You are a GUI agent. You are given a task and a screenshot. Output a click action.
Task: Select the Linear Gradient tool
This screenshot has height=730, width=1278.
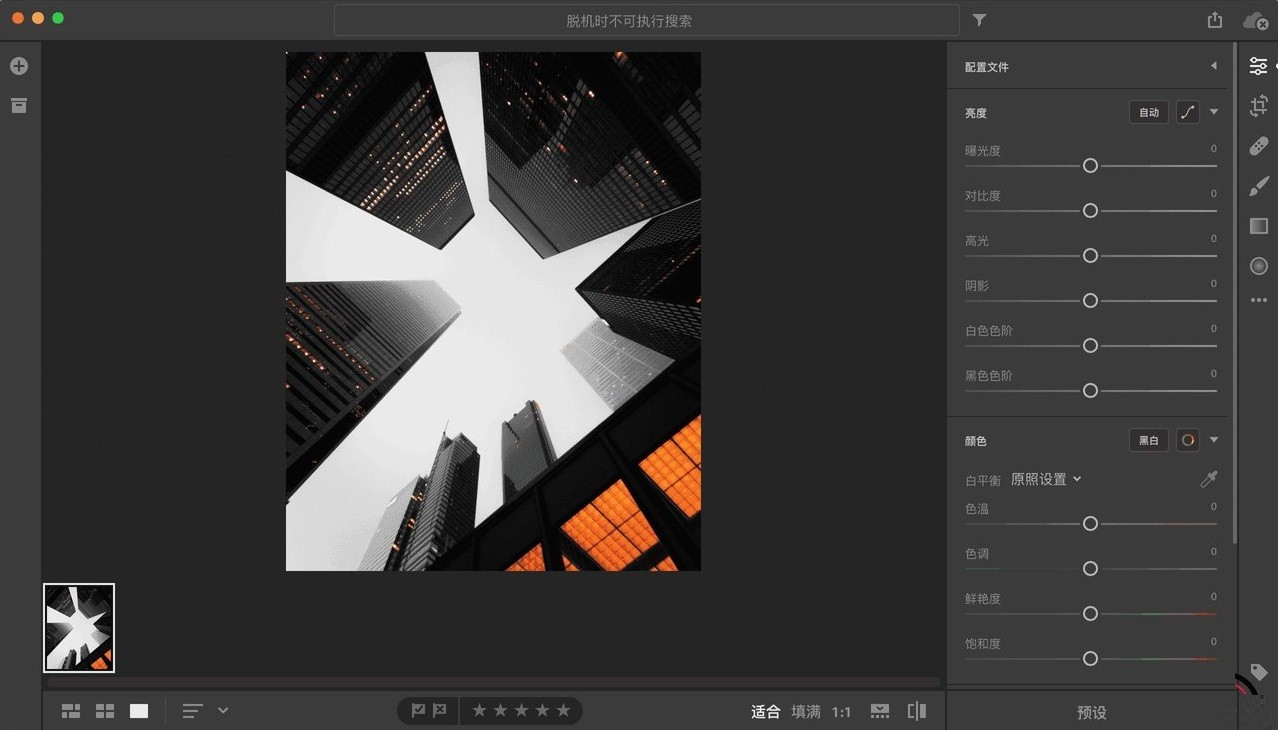[x=1258, y=226]
